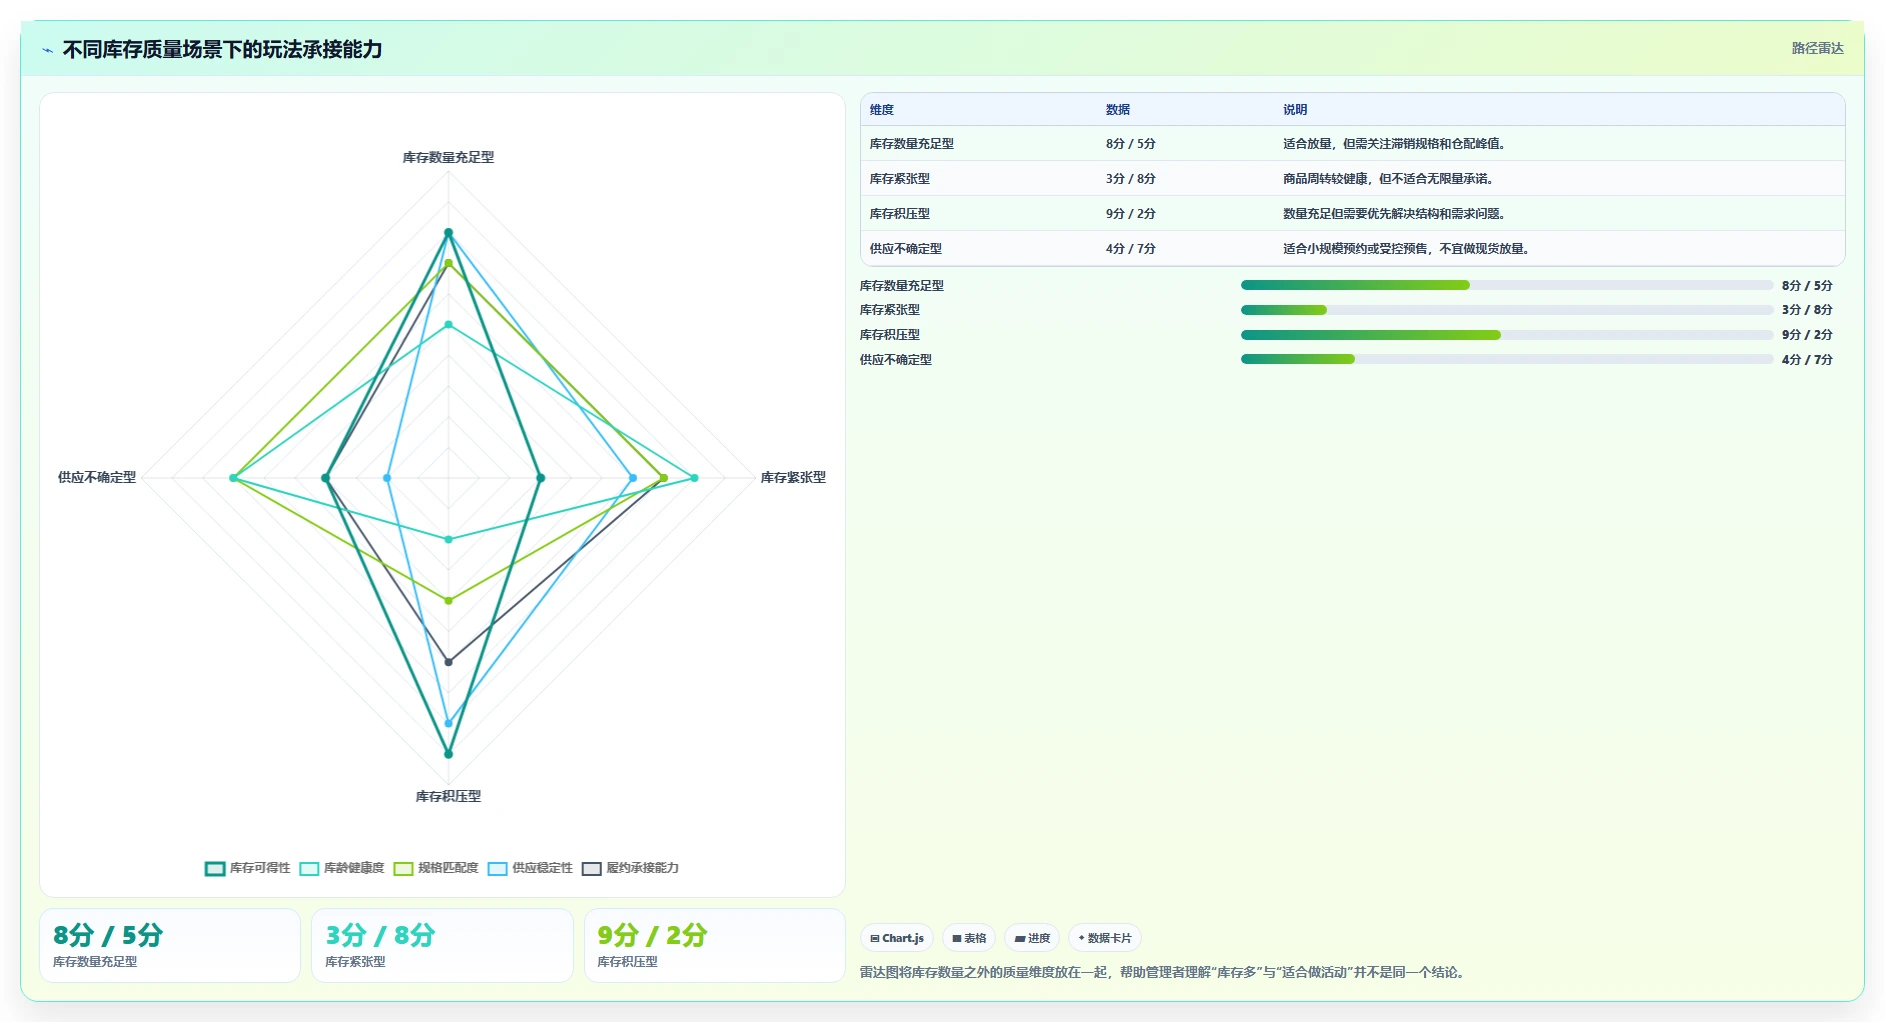Select the 9分 / 2分 库存积压型 card
The width and height of the screenshot is (1885, 1022).
coord(715,945)
